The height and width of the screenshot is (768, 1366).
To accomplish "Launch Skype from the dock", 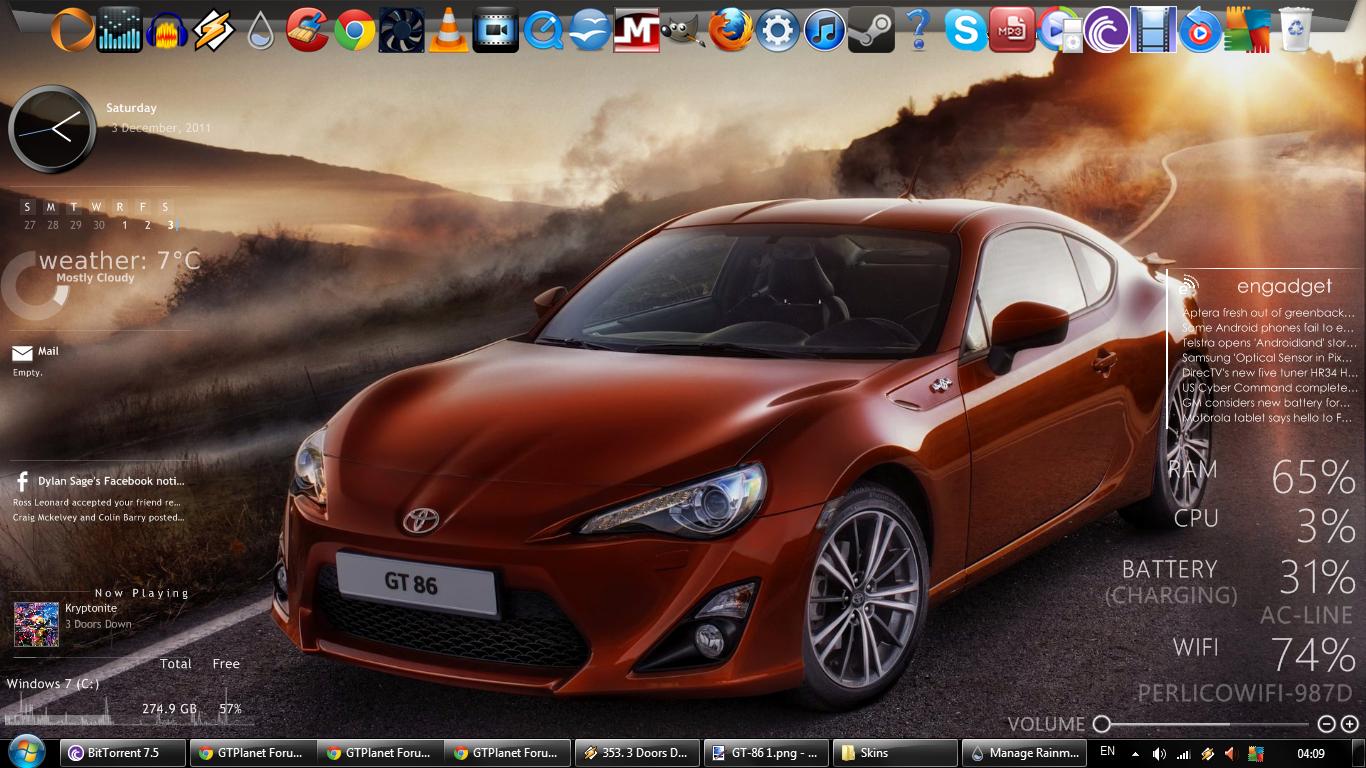I will [x=966, y=31].
